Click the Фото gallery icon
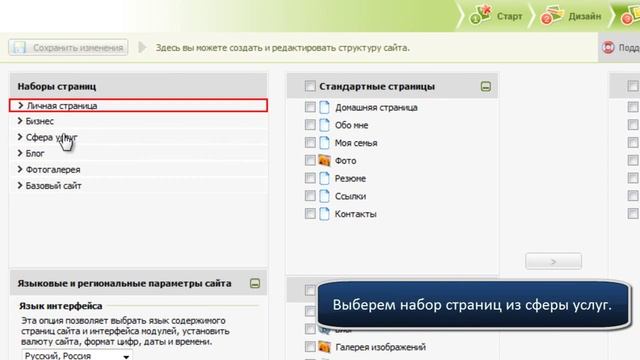Image resolution: width=640 pixels, height=360 pixels. point(324,160)
